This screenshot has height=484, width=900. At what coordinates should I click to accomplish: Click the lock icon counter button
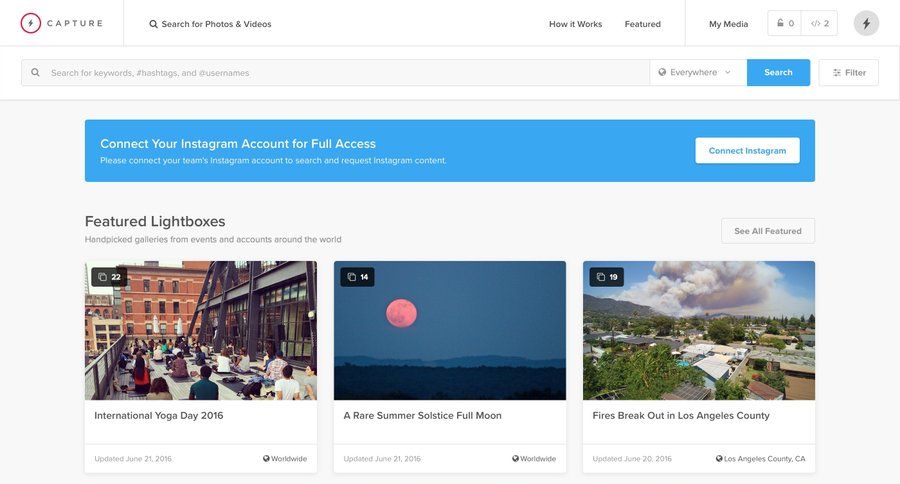(785, 23)
